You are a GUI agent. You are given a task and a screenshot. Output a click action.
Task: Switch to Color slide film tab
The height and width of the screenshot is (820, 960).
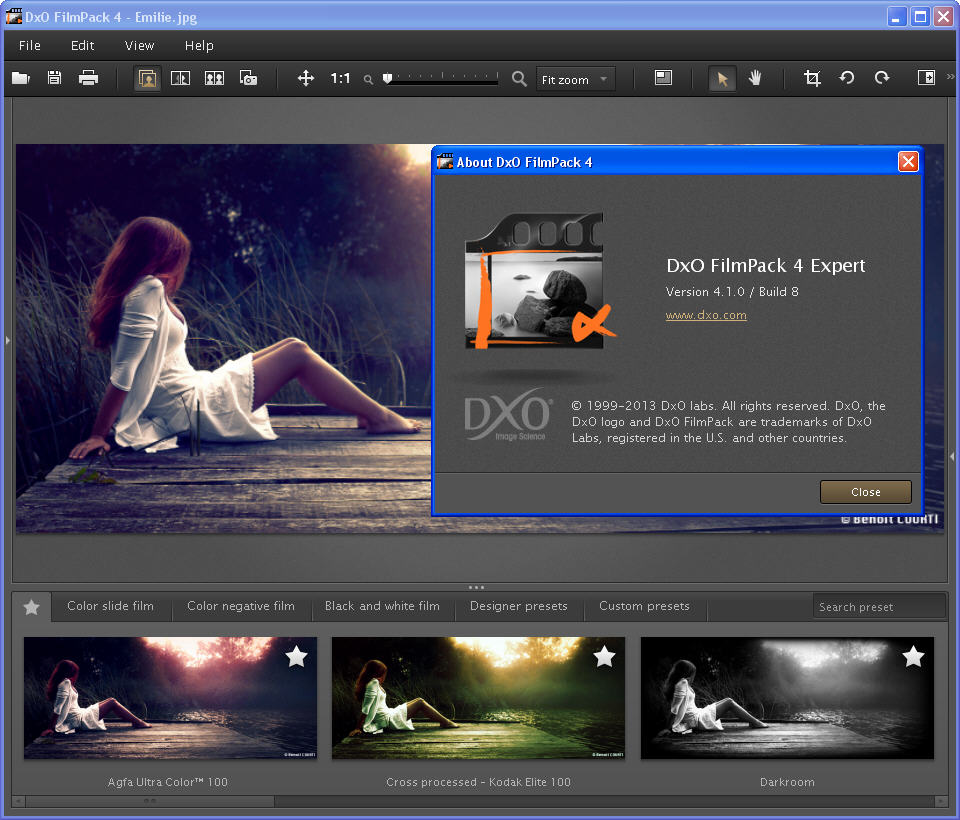[x=110, y=606]
